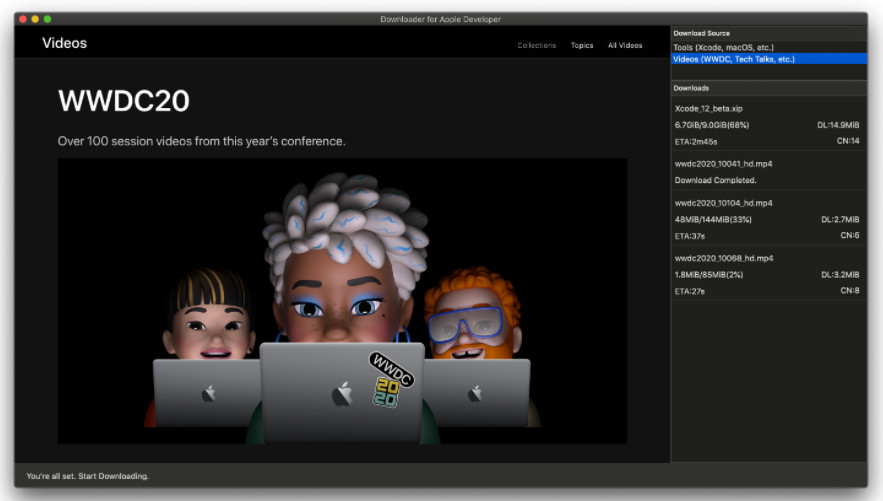The image size is (883, 501).
Task: Click the Download Source panel header
Action: point(769,33)
